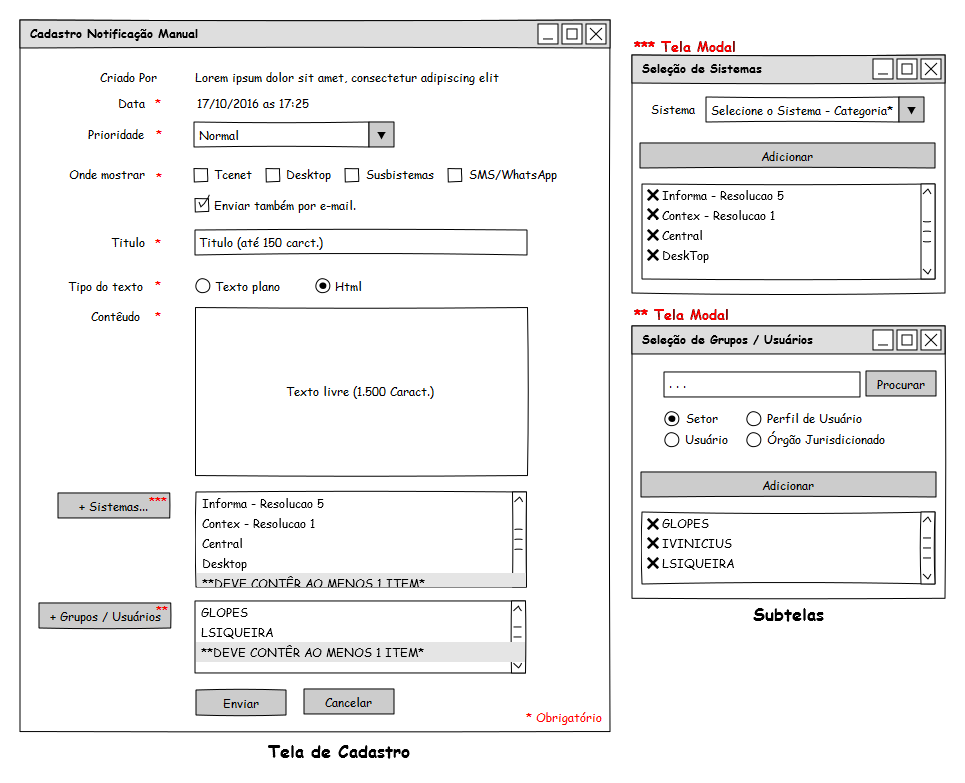Screen dimensions: 965x783
Task: Open the Prioridade dropdown arrow
Action: point(381,135)
